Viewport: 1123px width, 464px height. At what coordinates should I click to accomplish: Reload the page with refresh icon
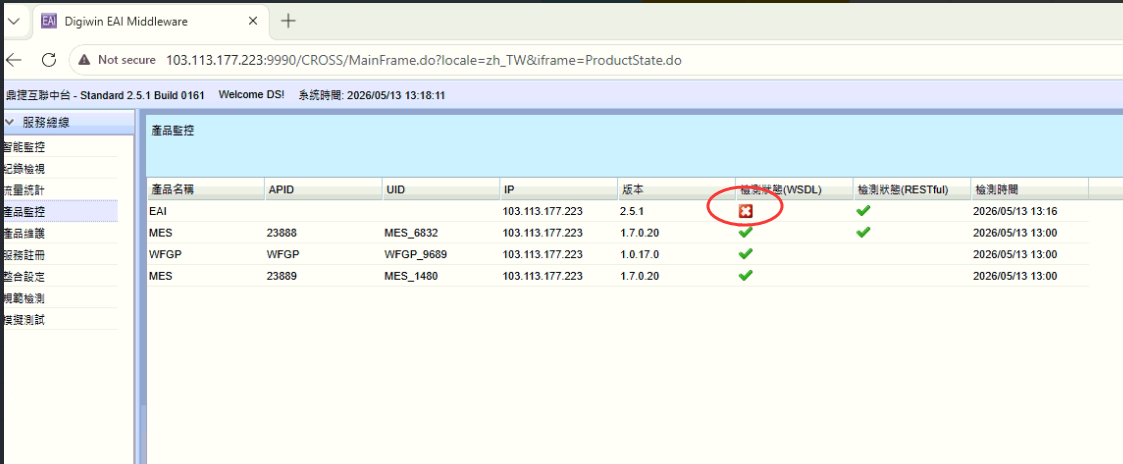(x=49, y=60)
